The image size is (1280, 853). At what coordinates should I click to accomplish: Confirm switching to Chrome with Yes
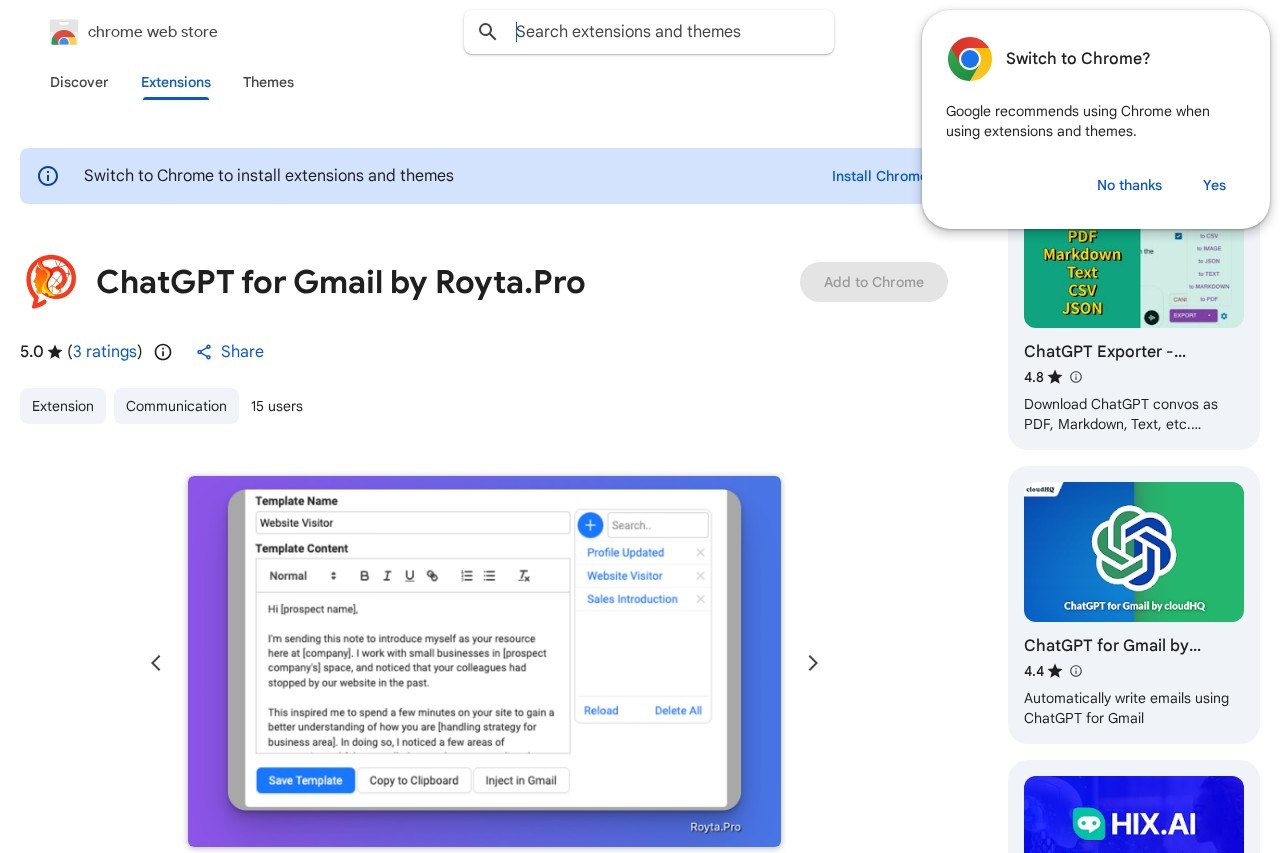[x=1214, y=185]
